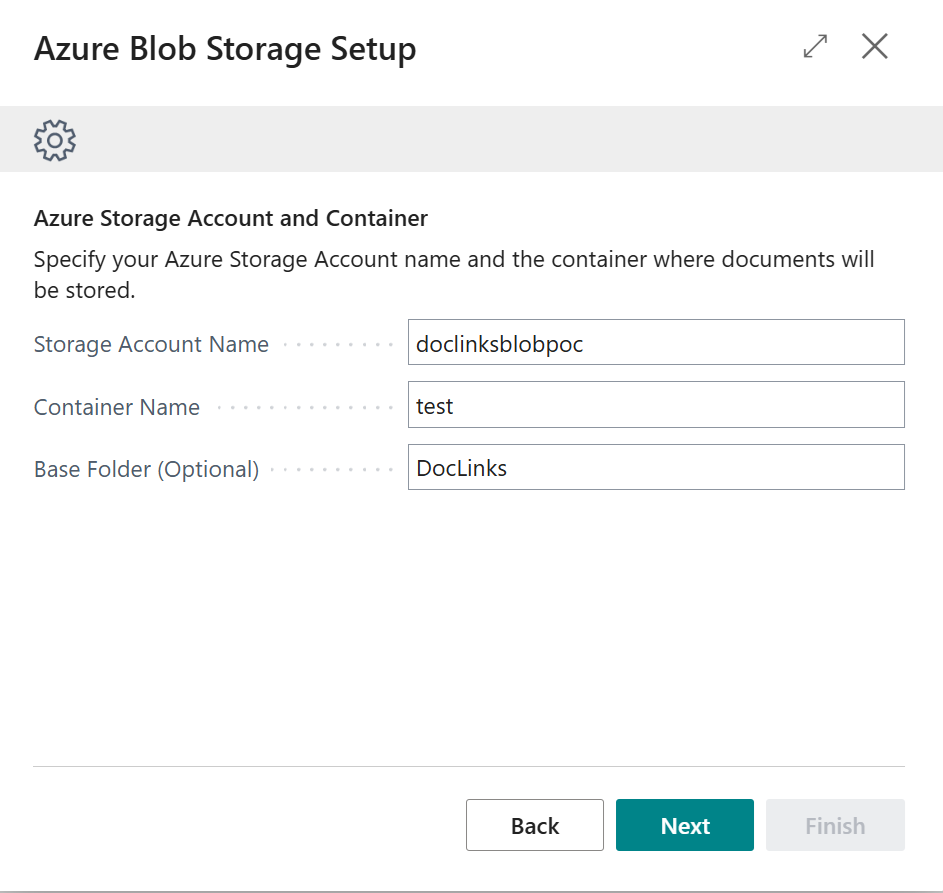Click the Azure Blob Storage Setup title

[x=225, y=49]
